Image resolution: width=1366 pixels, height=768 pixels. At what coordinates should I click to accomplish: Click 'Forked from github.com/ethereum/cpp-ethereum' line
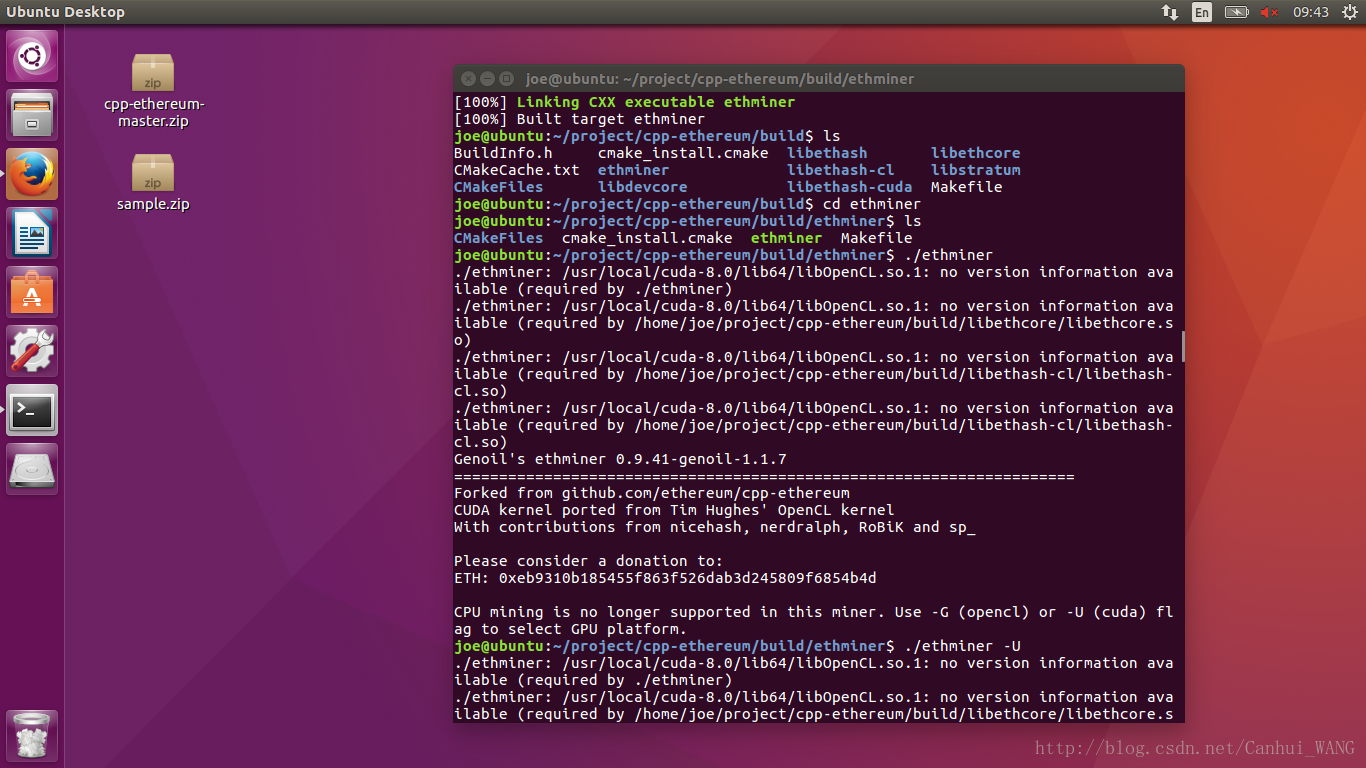pyautogui.click(x=651, y=493)
